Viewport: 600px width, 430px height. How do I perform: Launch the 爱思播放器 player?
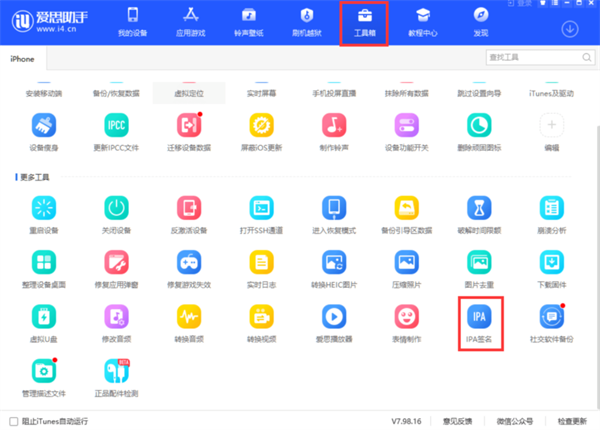coord(334,316)
